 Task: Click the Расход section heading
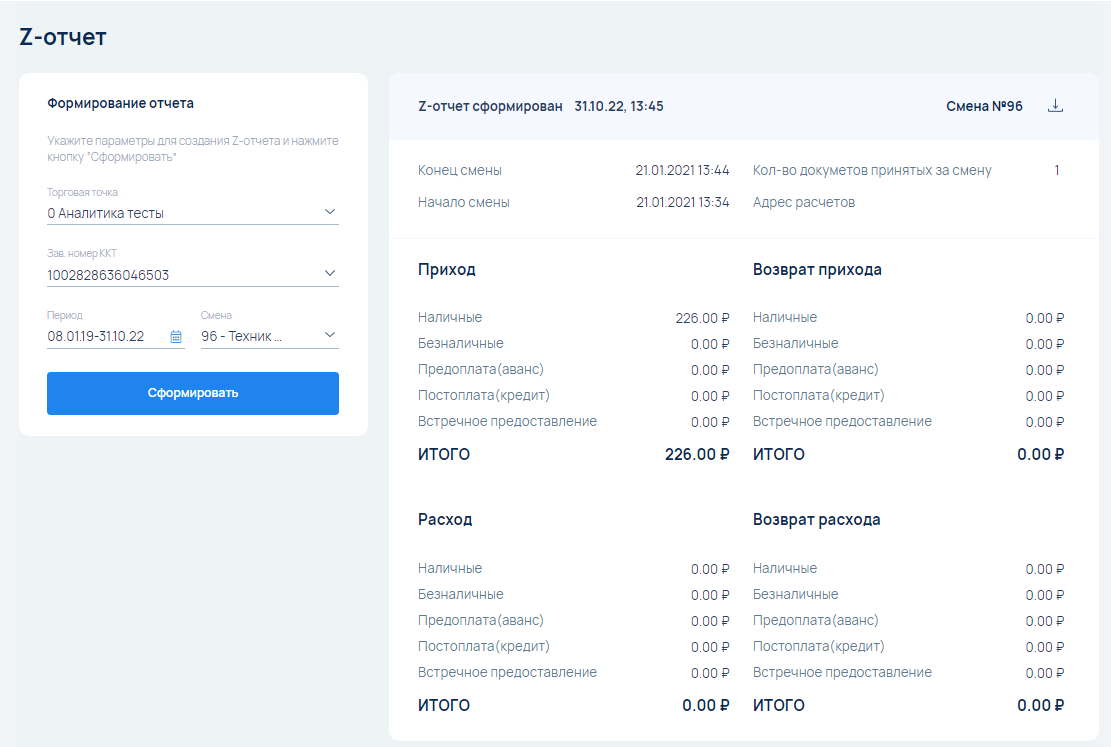[x=444, y=520]
